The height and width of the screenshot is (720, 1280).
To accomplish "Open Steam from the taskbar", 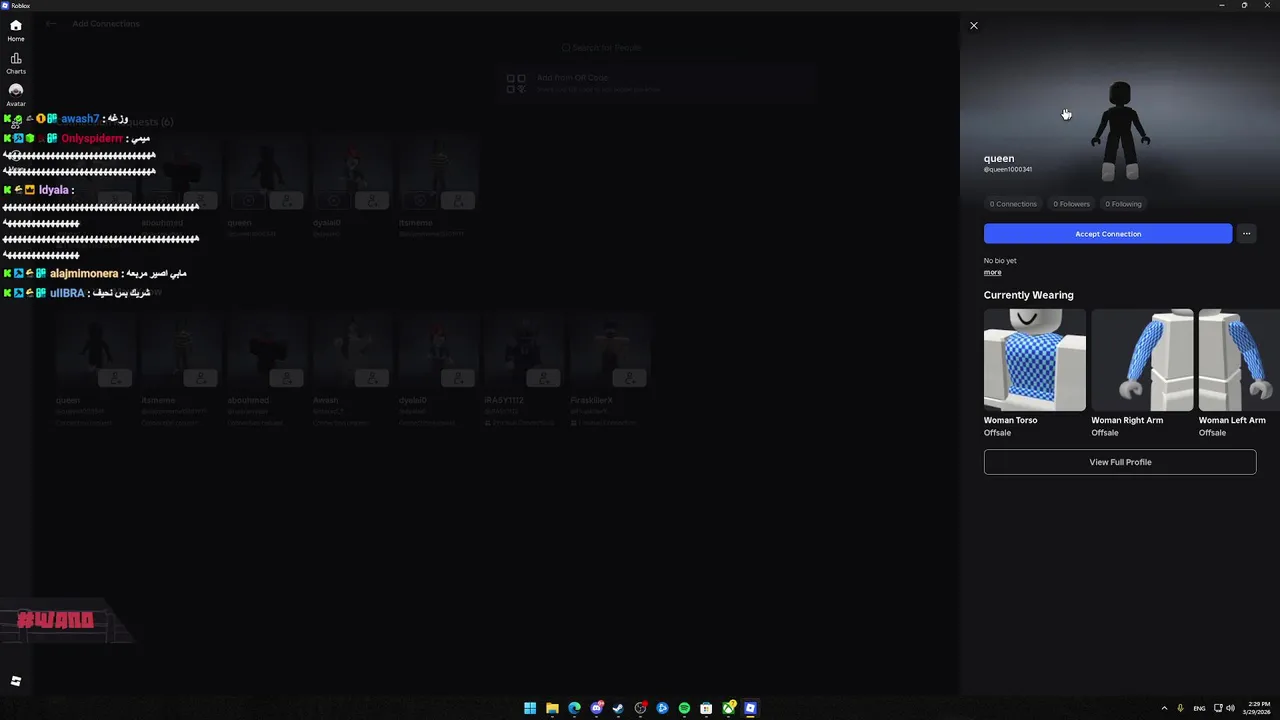I will pyautogui.click(x=618, y=708).
